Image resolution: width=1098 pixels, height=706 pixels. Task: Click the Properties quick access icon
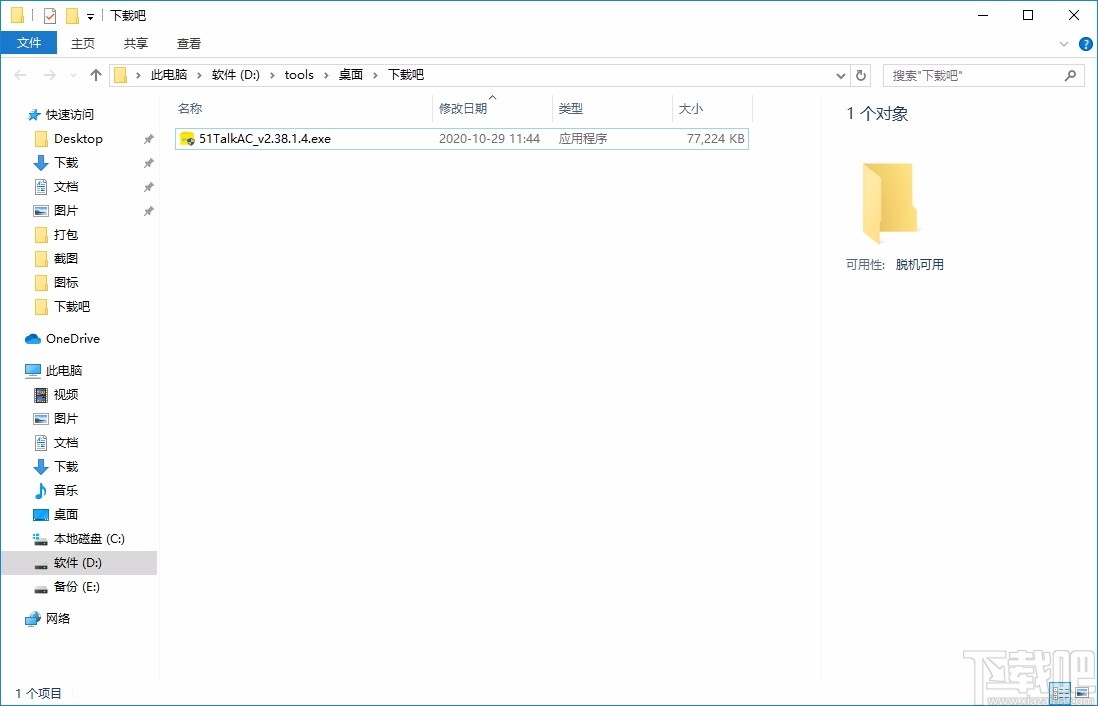[49, 15]
